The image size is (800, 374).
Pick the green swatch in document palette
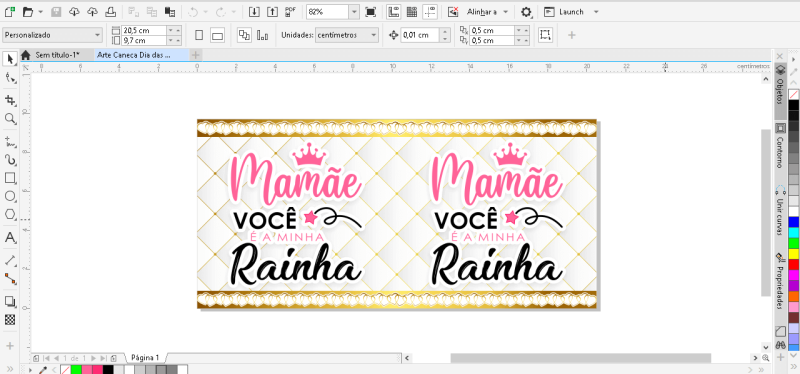[x=76, y=369]
